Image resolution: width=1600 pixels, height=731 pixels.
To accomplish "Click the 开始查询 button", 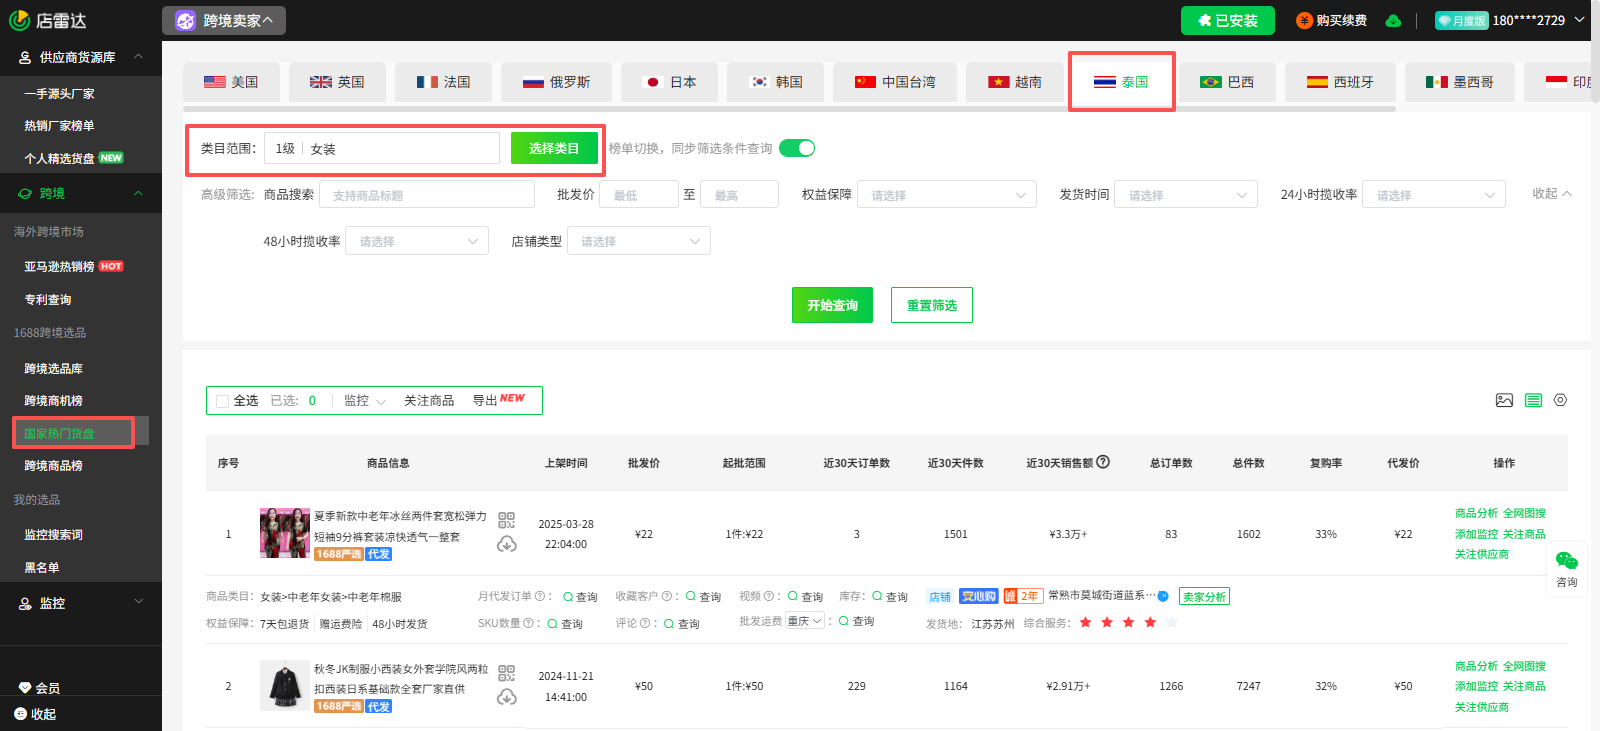I will pos(832,305).
